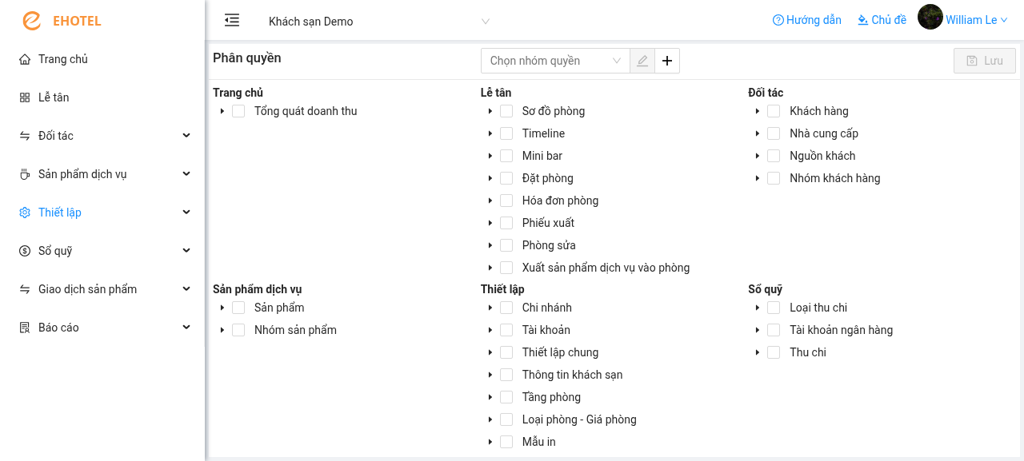The image size is (1024, 461).
Task: Open the William Le account menu
Action: tap(976, 20)
